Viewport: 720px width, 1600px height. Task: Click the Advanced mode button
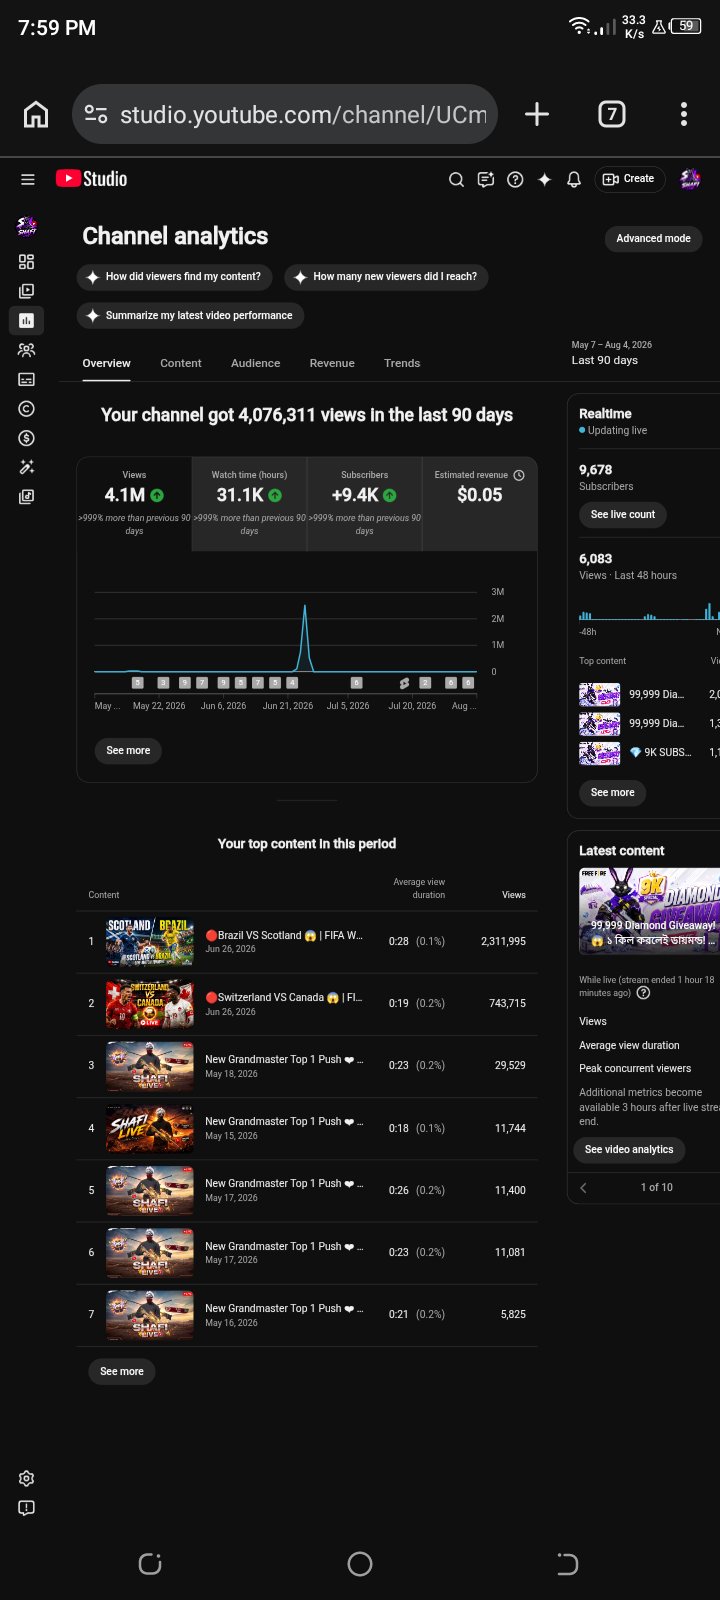(653, 239)
